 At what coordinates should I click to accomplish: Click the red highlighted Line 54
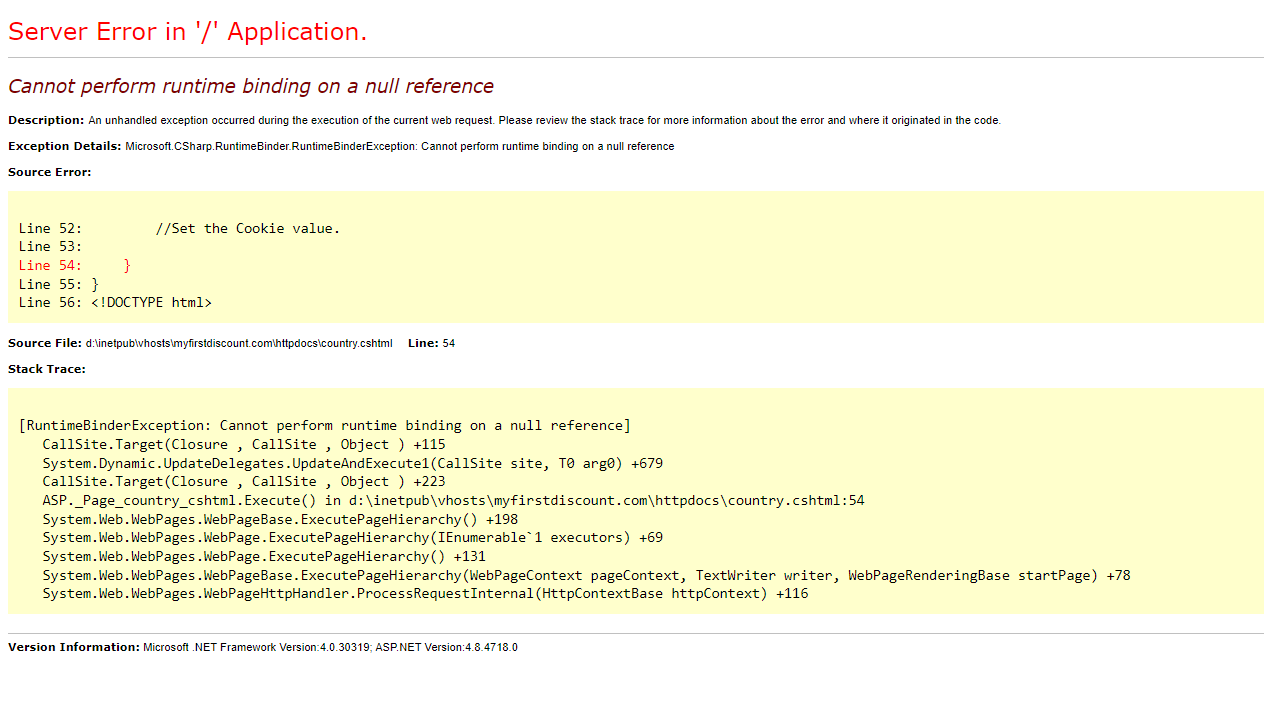(74, 265)
